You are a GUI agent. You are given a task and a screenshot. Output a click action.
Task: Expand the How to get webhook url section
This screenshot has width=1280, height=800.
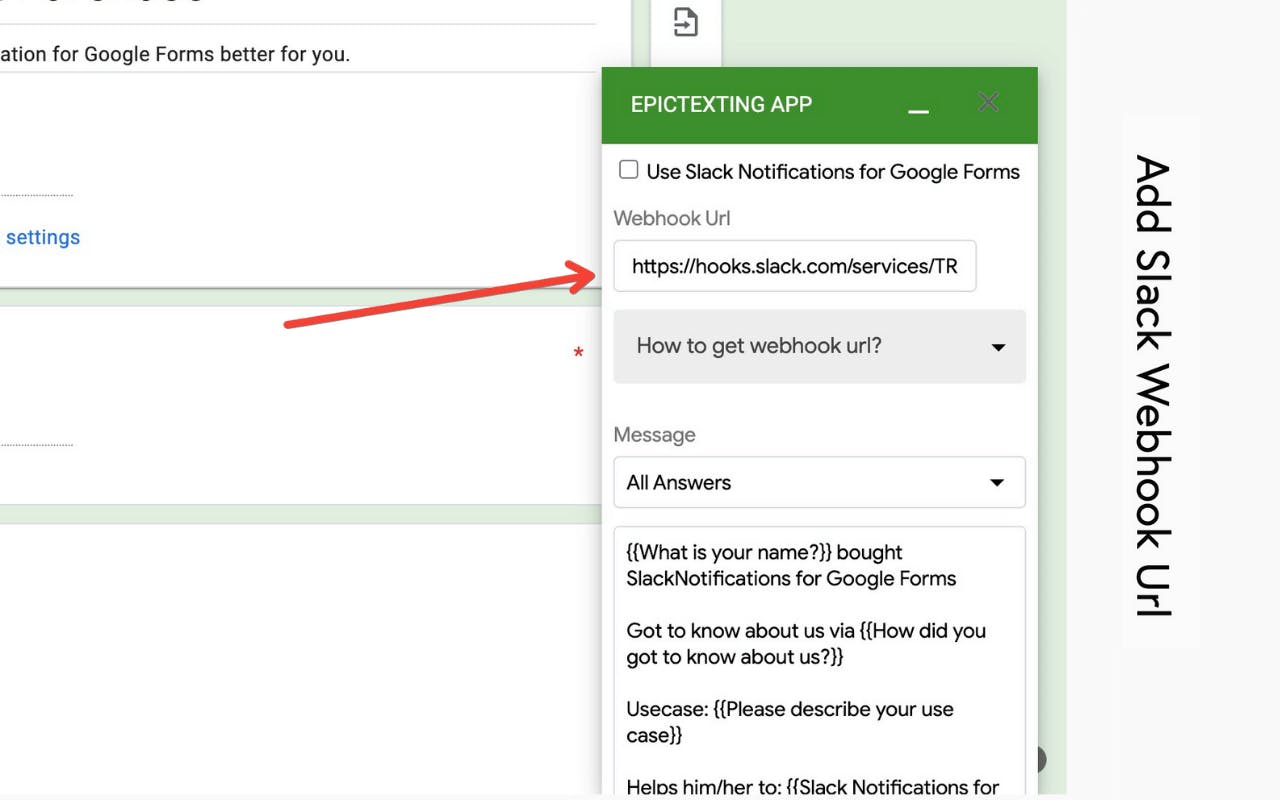tap(820, 347)
